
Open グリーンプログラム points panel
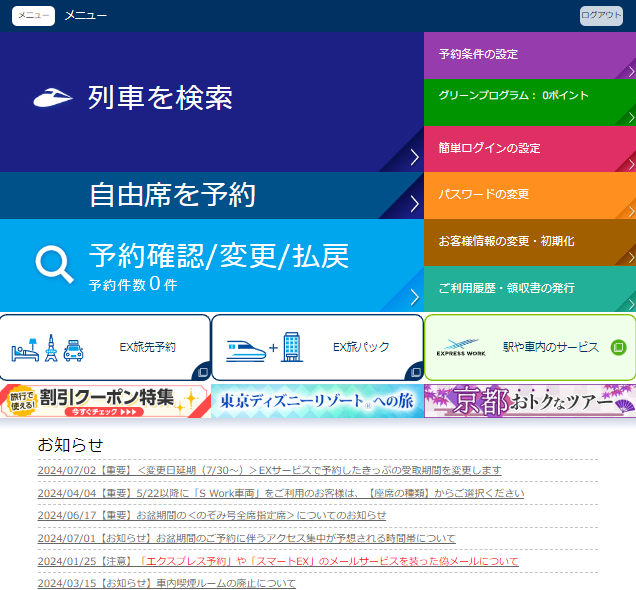click(529, 96)
